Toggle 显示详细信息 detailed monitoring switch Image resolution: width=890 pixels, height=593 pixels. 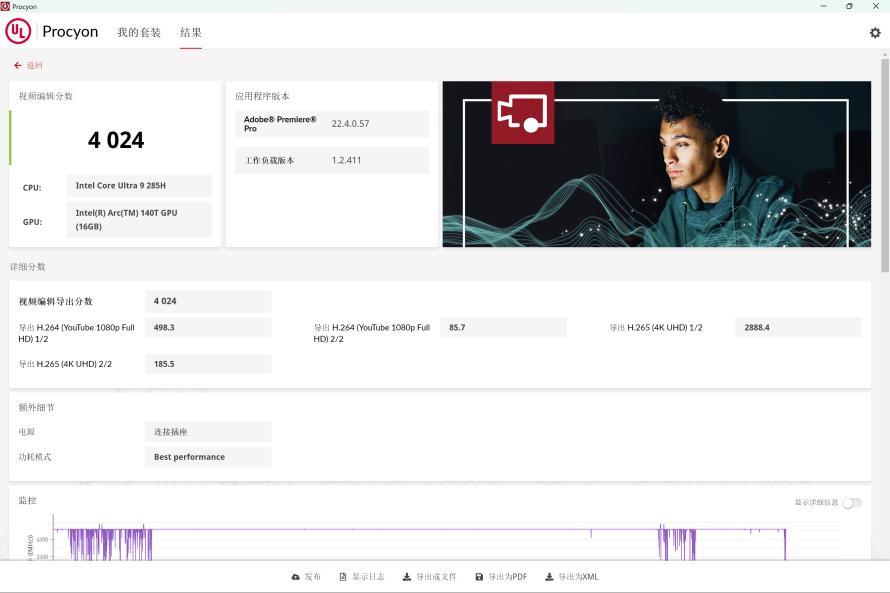[851, 503]
